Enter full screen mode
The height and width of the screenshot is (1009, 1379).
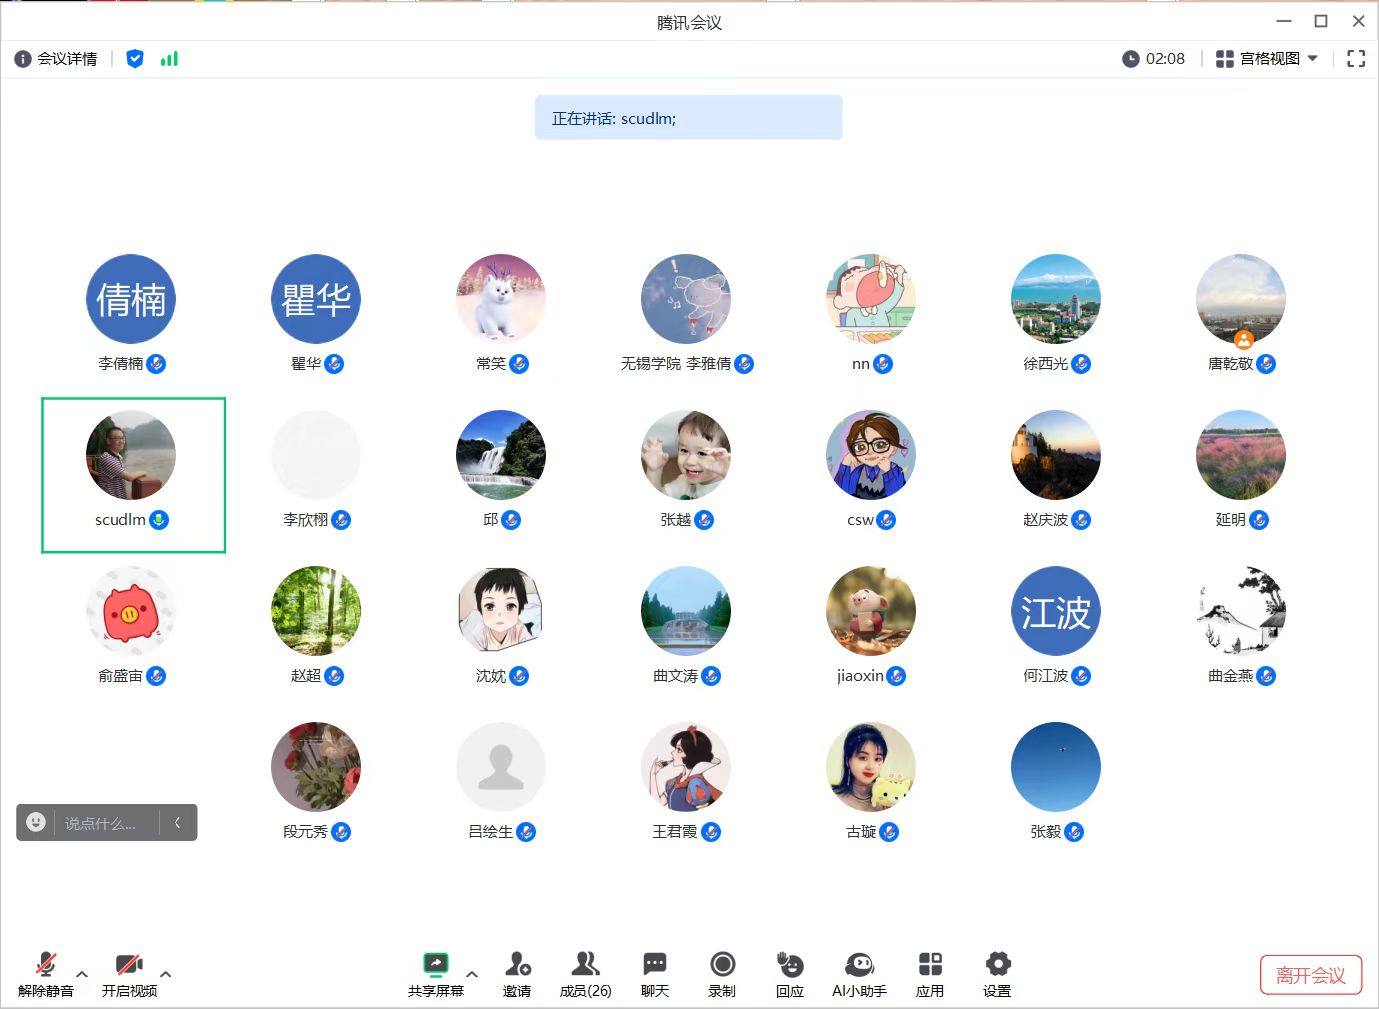1356,59
